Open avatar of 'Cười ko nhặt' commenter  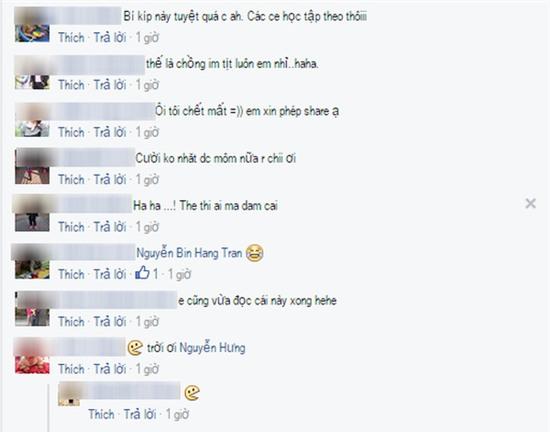tap(32, 167)
